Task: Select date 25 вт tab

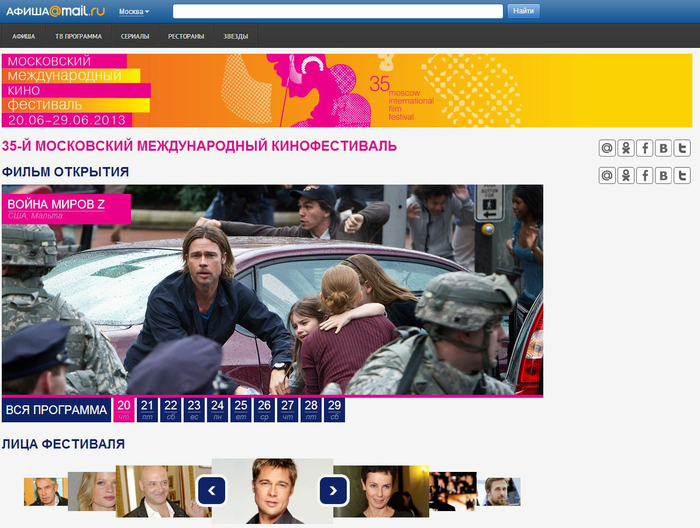Action: [x=241, y=410]
